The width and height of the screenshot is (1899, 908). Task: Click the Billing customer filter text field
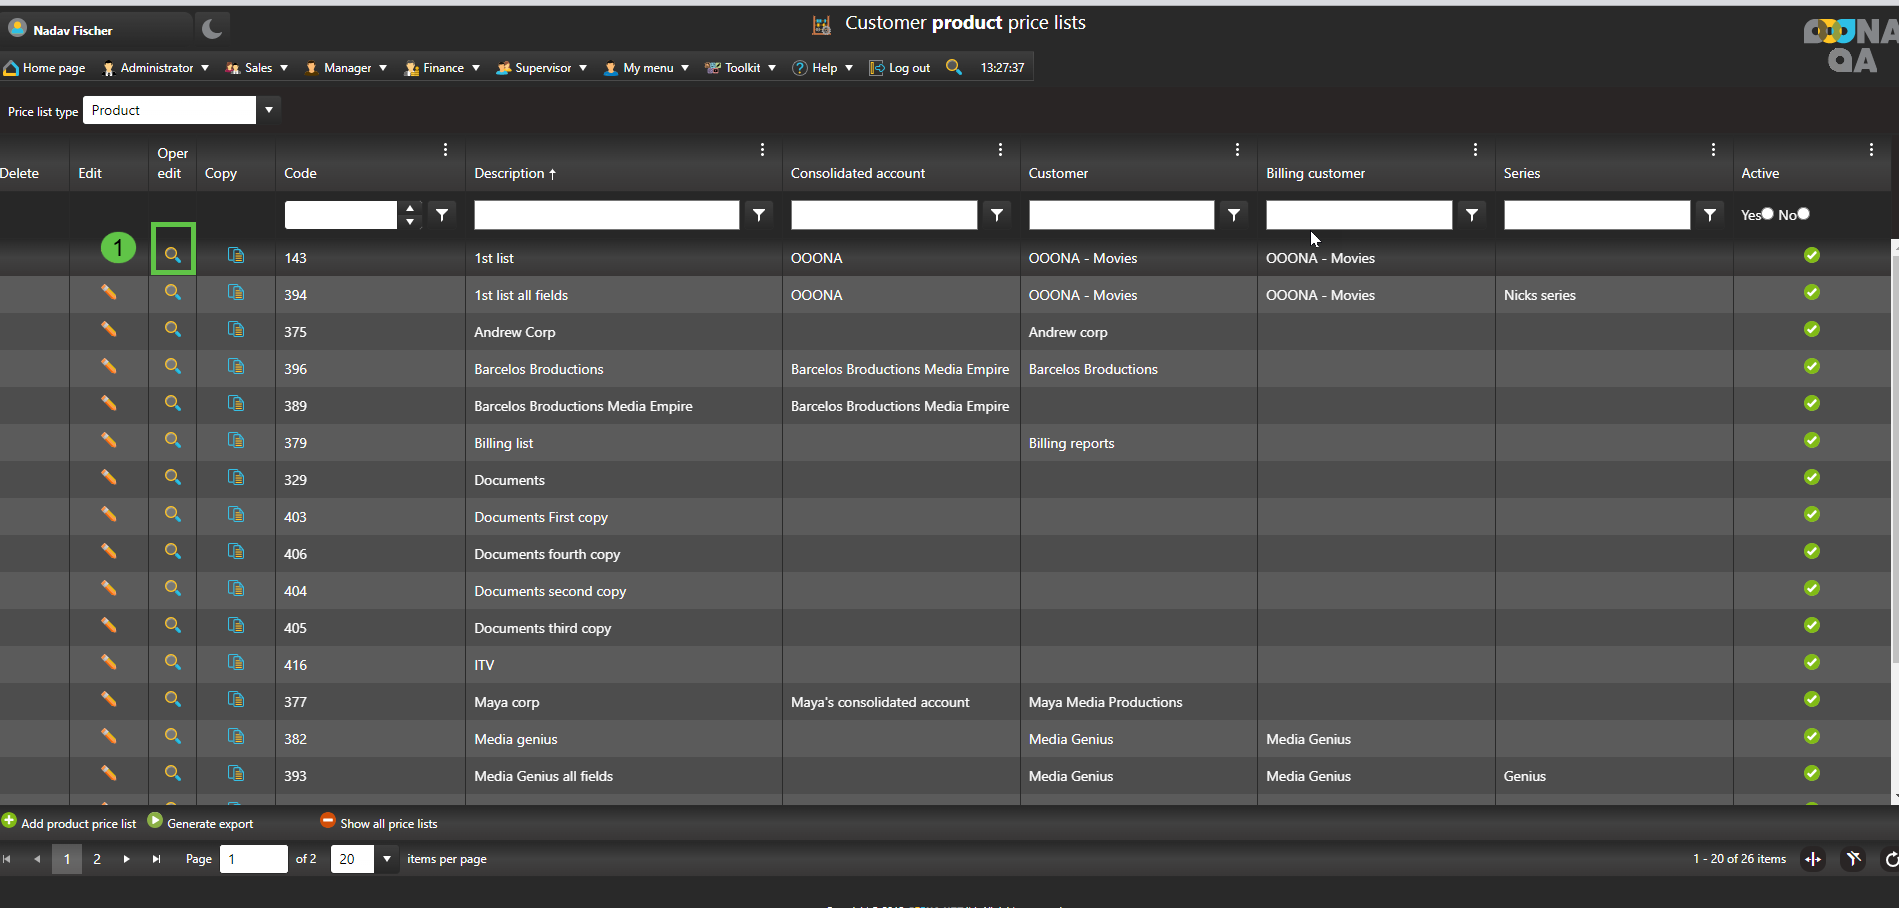pyautogui.click(x=1358, y=215)
